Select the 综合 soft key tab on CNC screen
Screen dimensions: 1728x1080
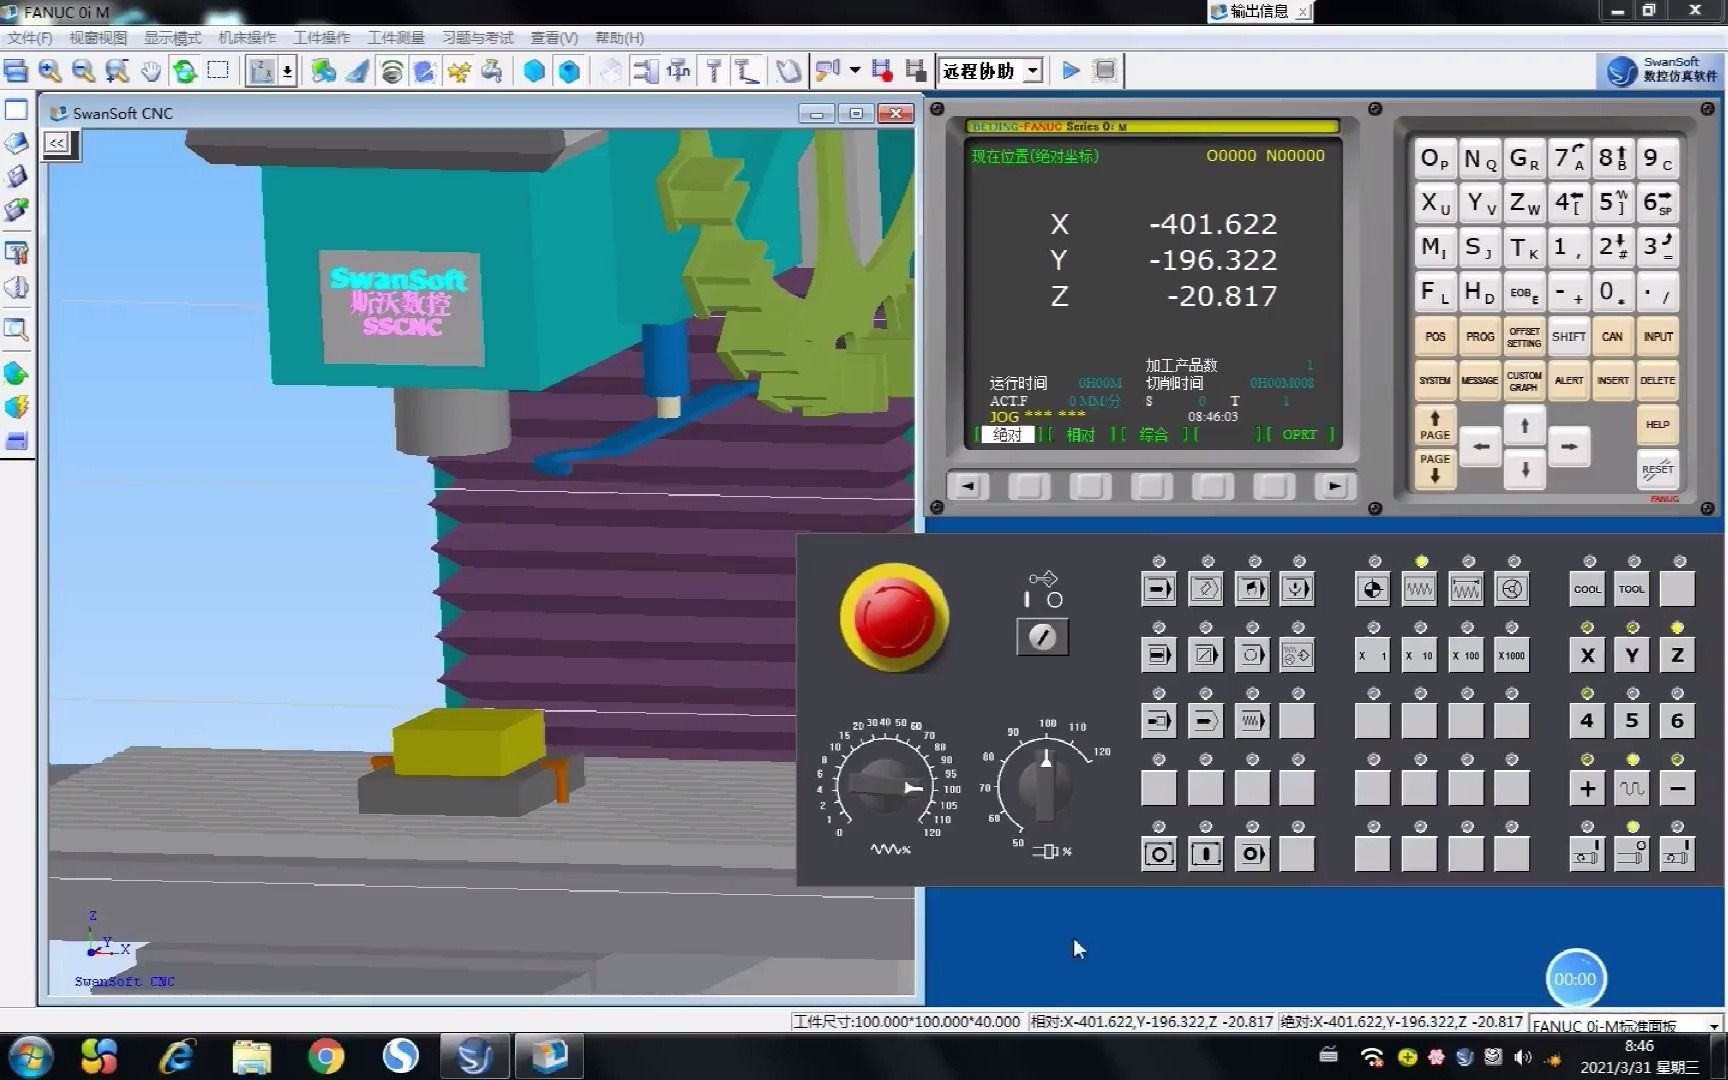(x=1153, y=434)
